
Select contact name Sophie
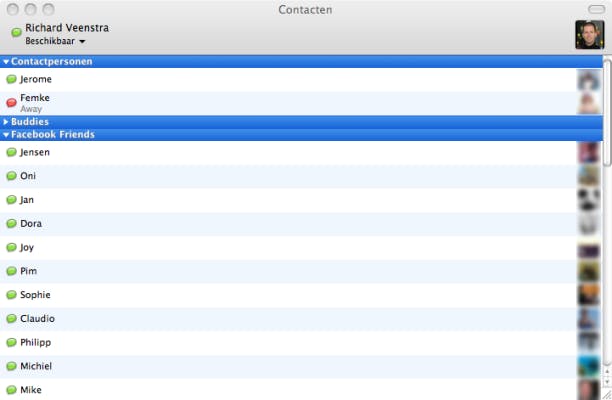tap(35, 295)
